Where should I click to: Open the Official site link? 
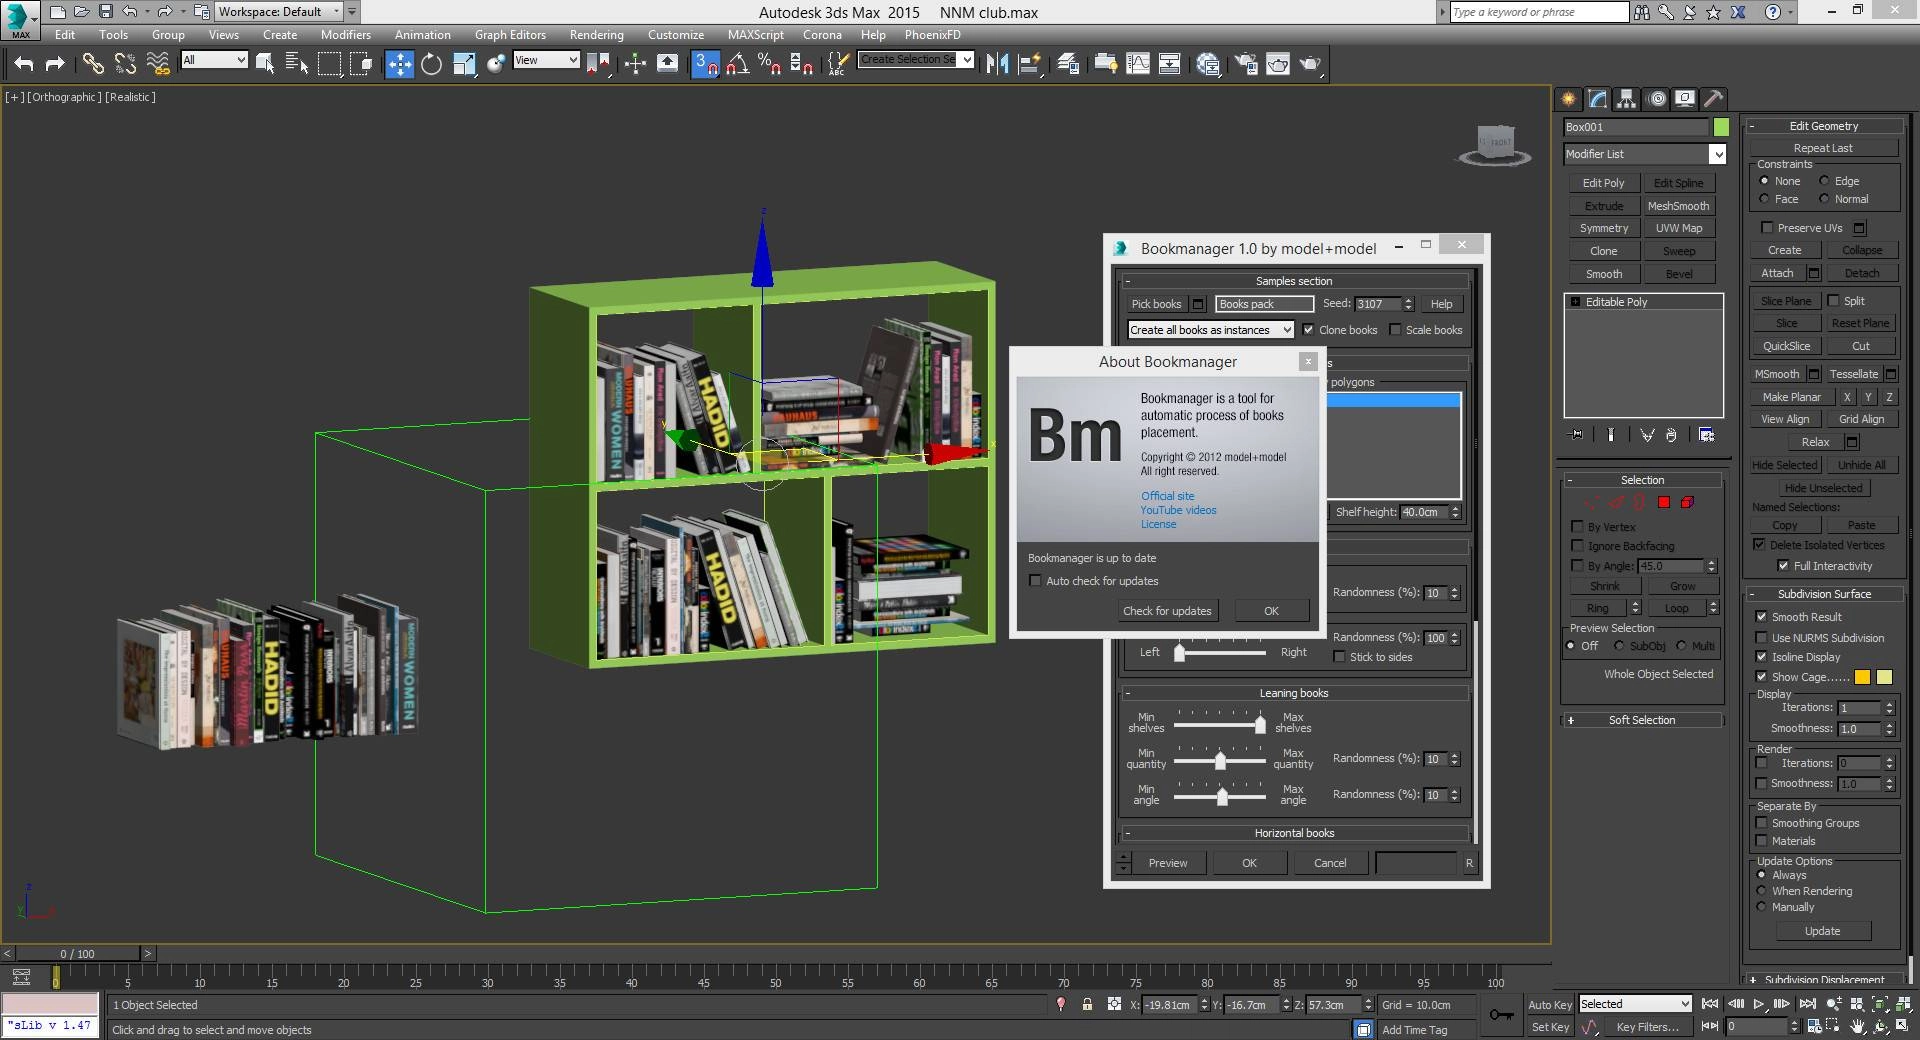pyautogui.click(x=1167, y=496)
